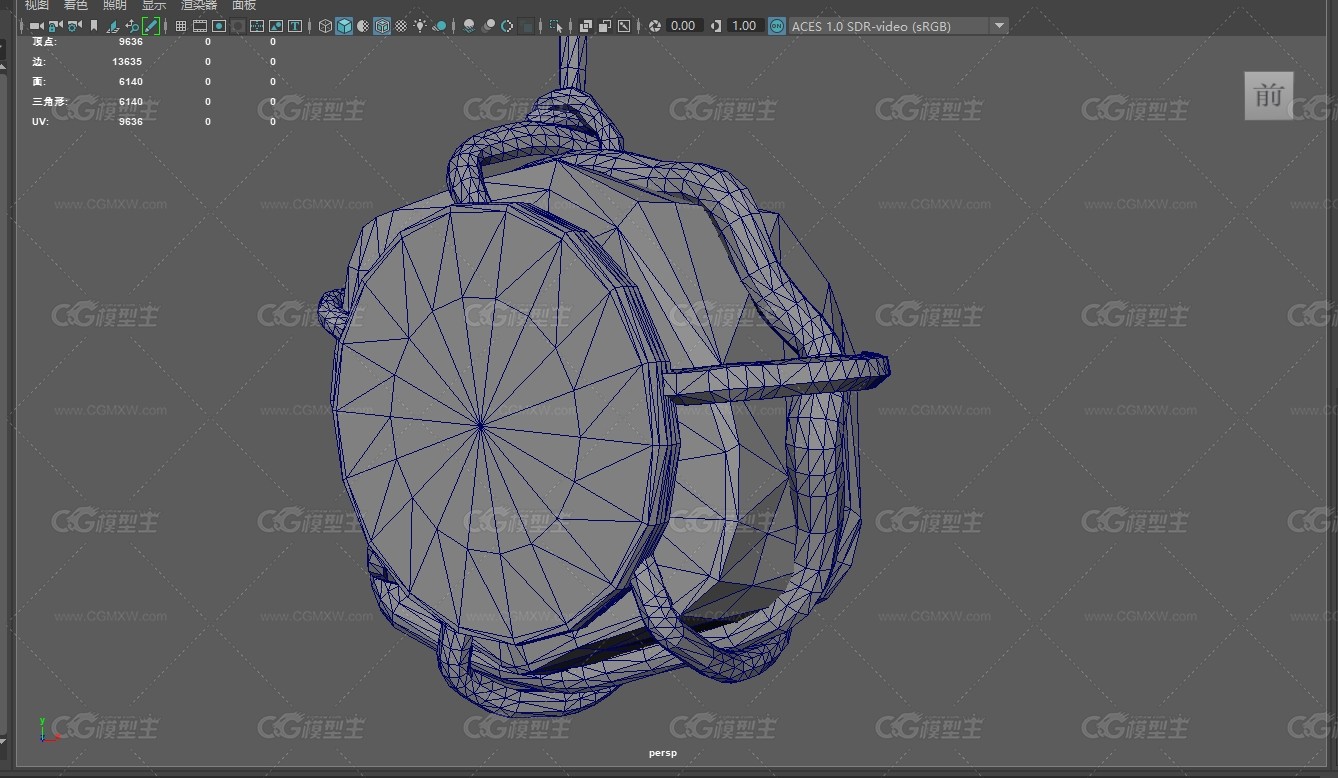The image size is (1338, 778).
Task: Click the persp camera name label
Action: click(662, 753)
